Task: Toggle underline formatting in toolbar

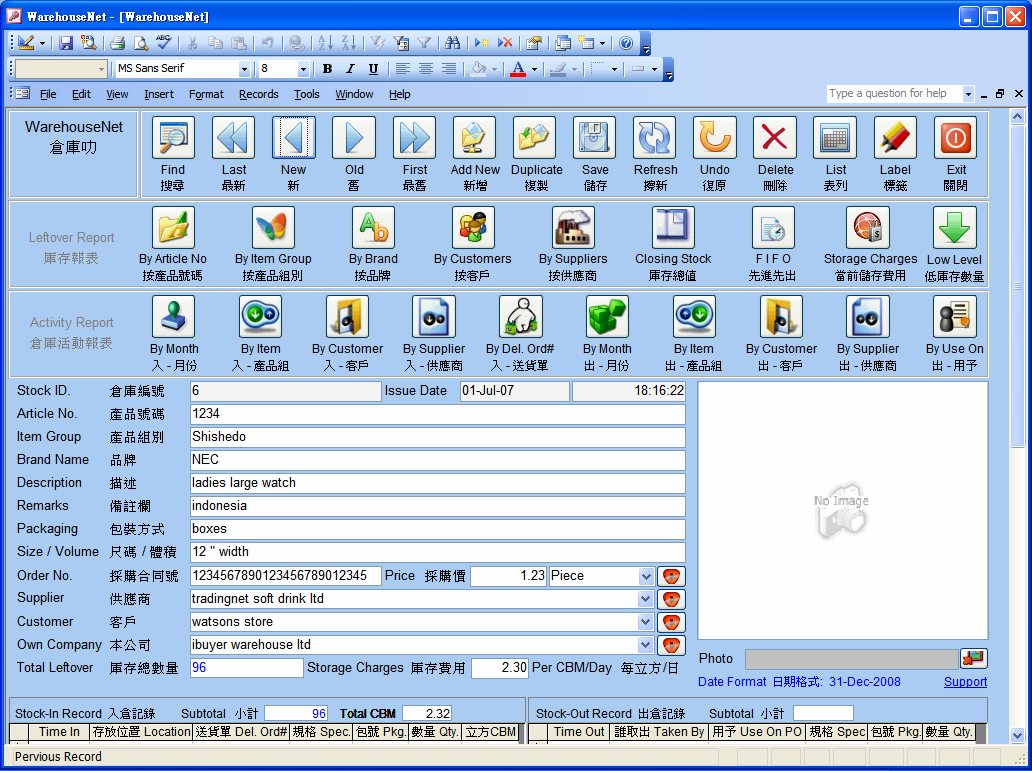Action: (373, 69)
